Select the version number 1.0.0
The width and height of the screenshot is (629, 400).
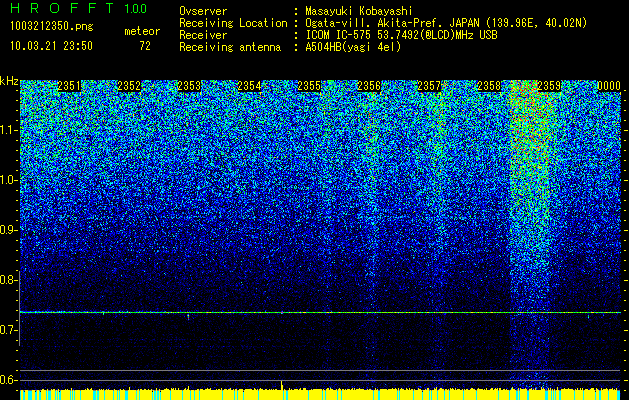click(x=136, y=8)
